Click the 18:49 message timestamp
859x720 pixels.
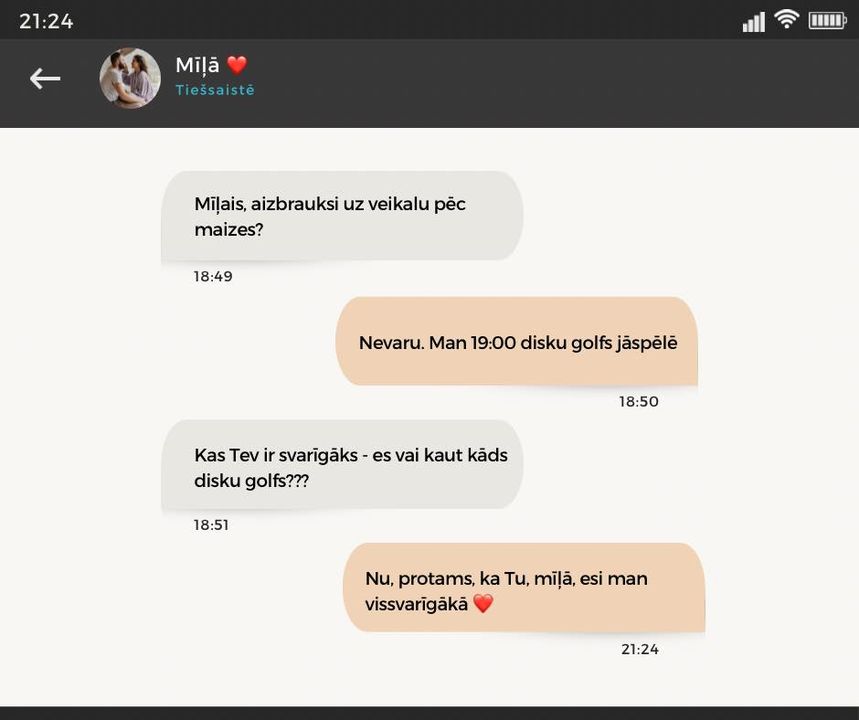click(213, 276)
